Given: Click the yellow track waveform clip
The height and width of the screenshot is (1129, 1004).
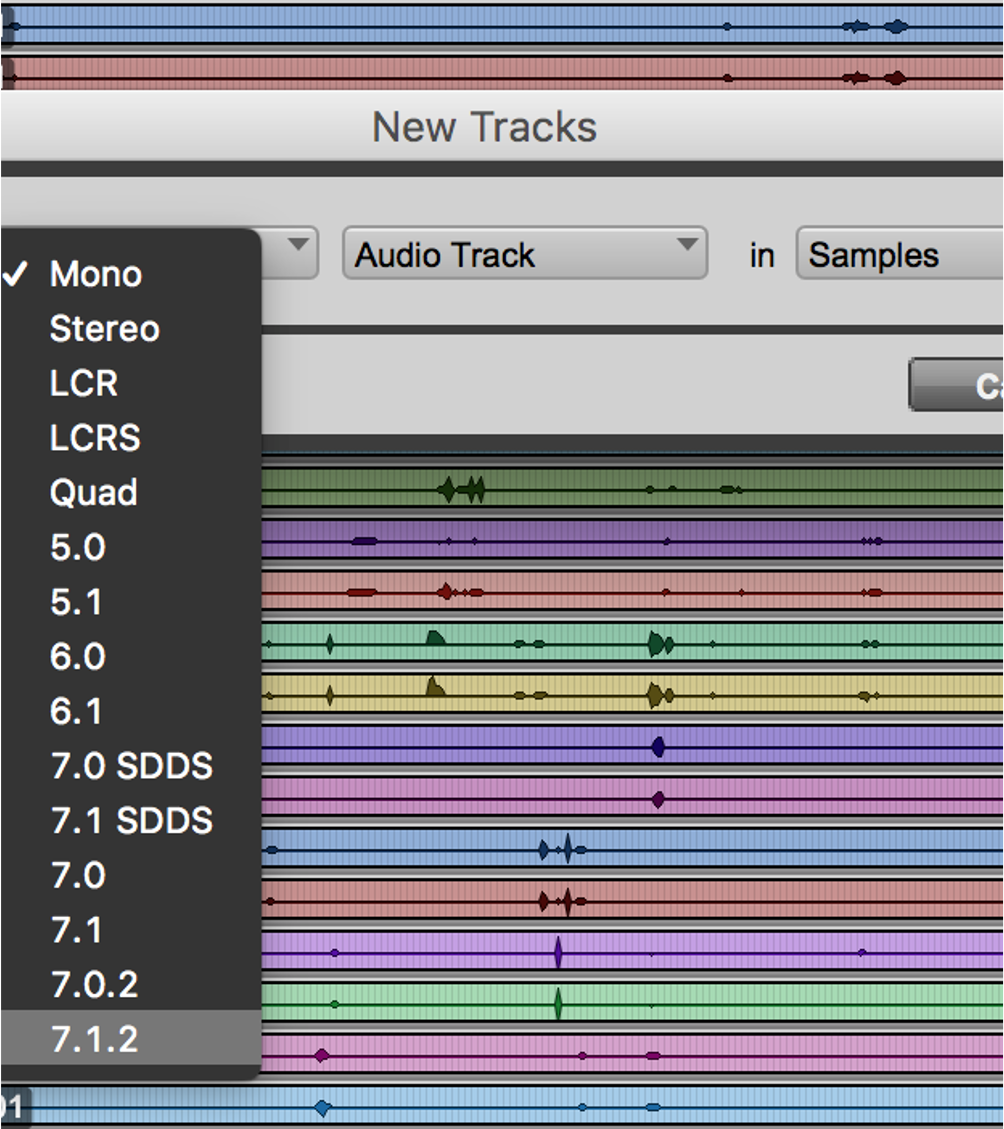Looking at the screenshot, I should coord(600,694).
